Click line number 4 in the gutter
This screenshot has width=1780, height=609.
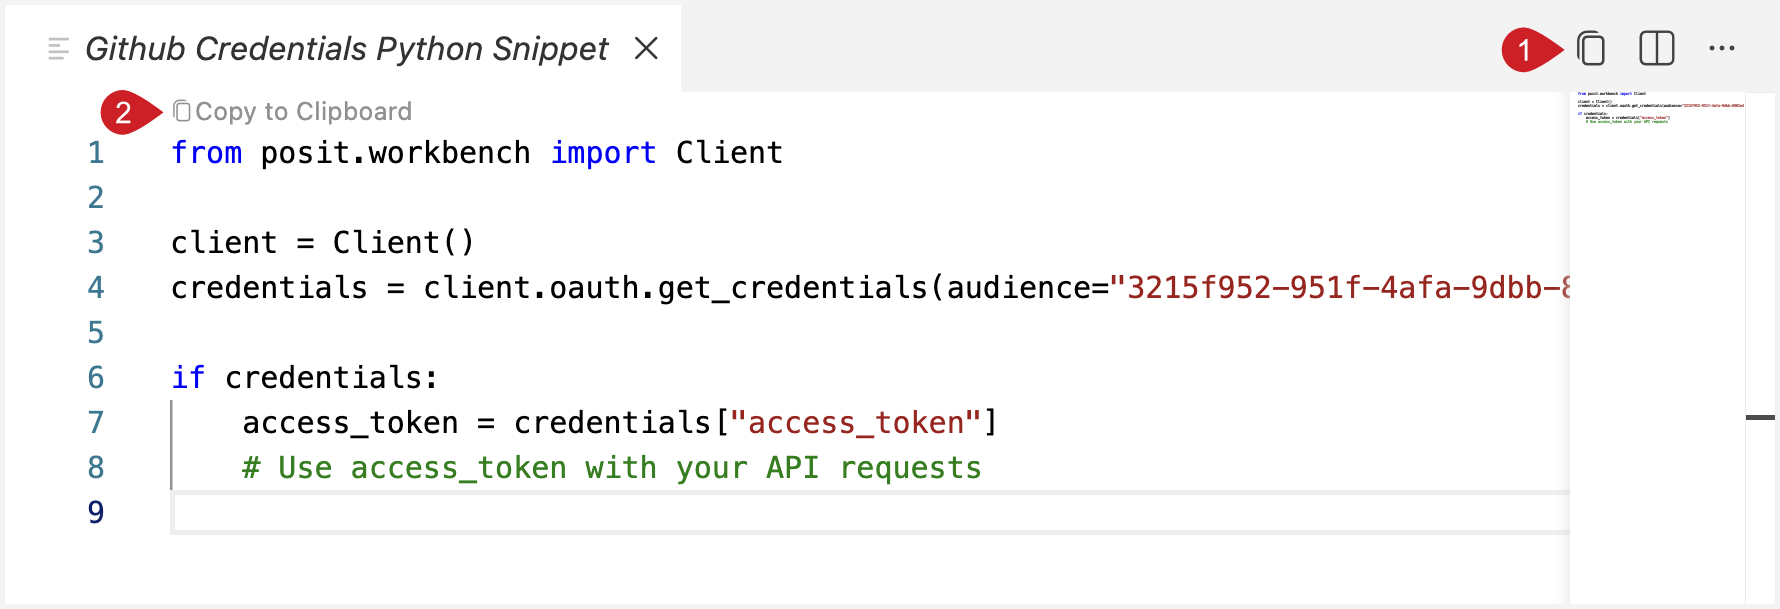(x=96, y=288)
